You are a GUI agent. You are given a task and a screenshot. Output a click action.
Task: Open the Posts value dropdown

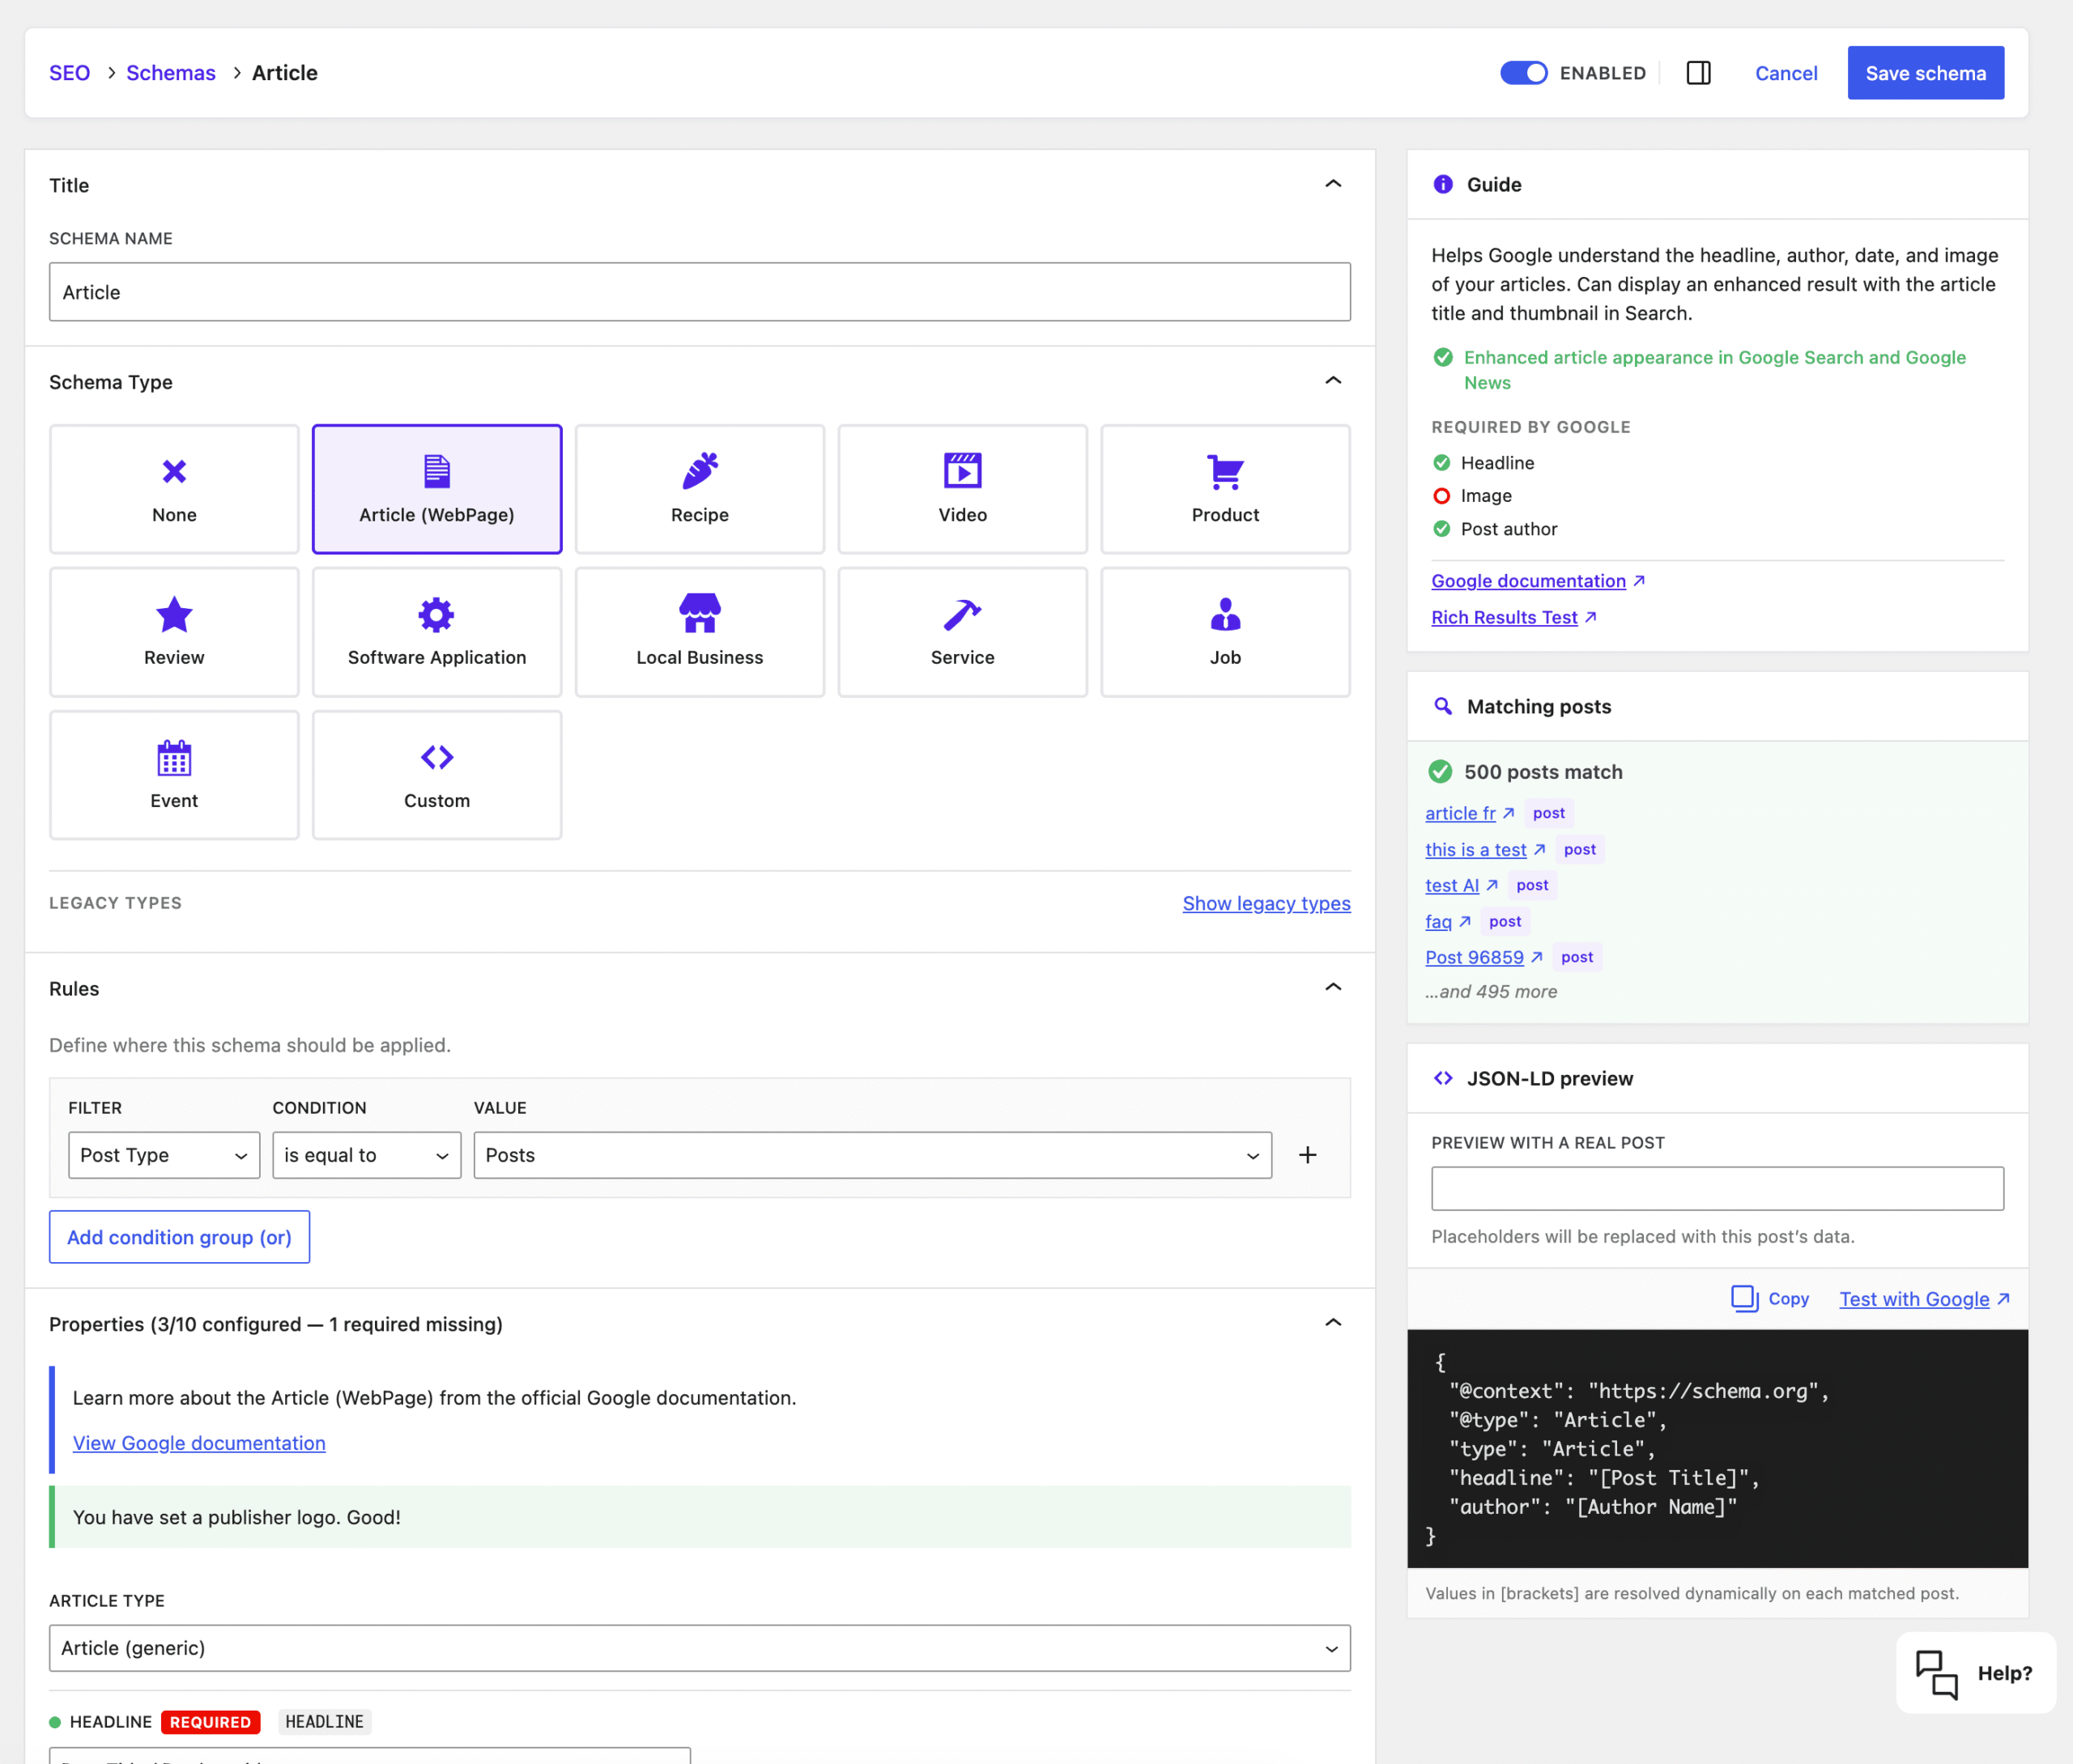tap(872, 1155)
